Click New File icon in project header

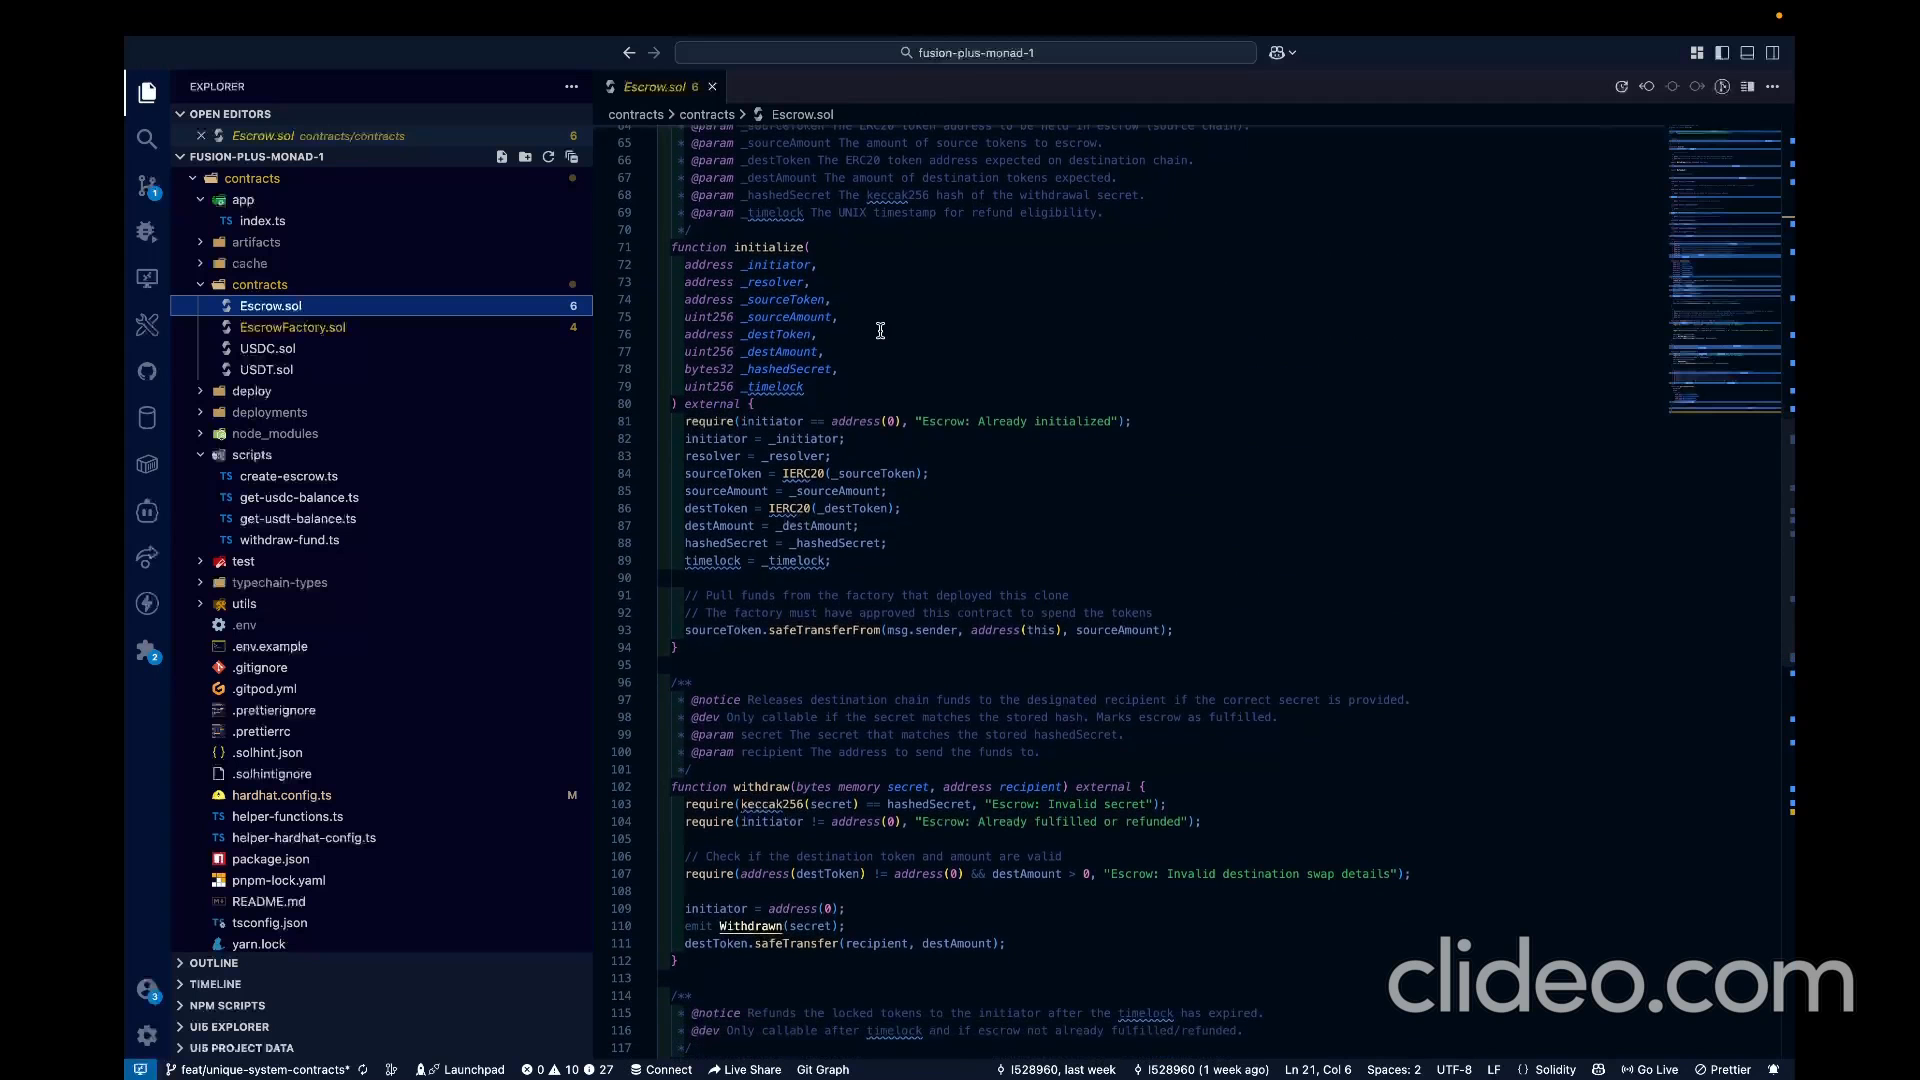click(x=502, y=157)
